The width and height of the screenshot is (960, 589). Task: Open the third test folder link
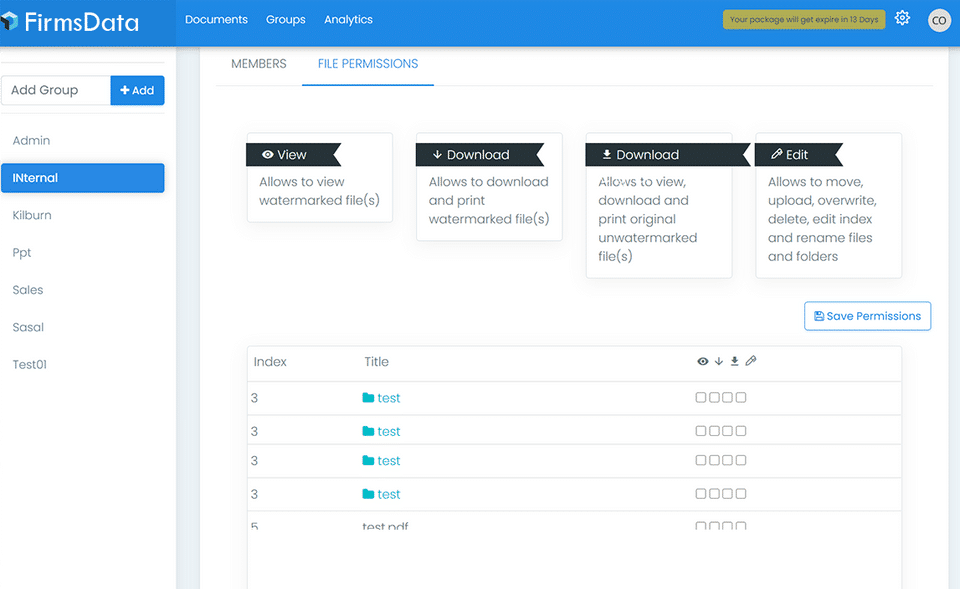click(x=389, y=461)
